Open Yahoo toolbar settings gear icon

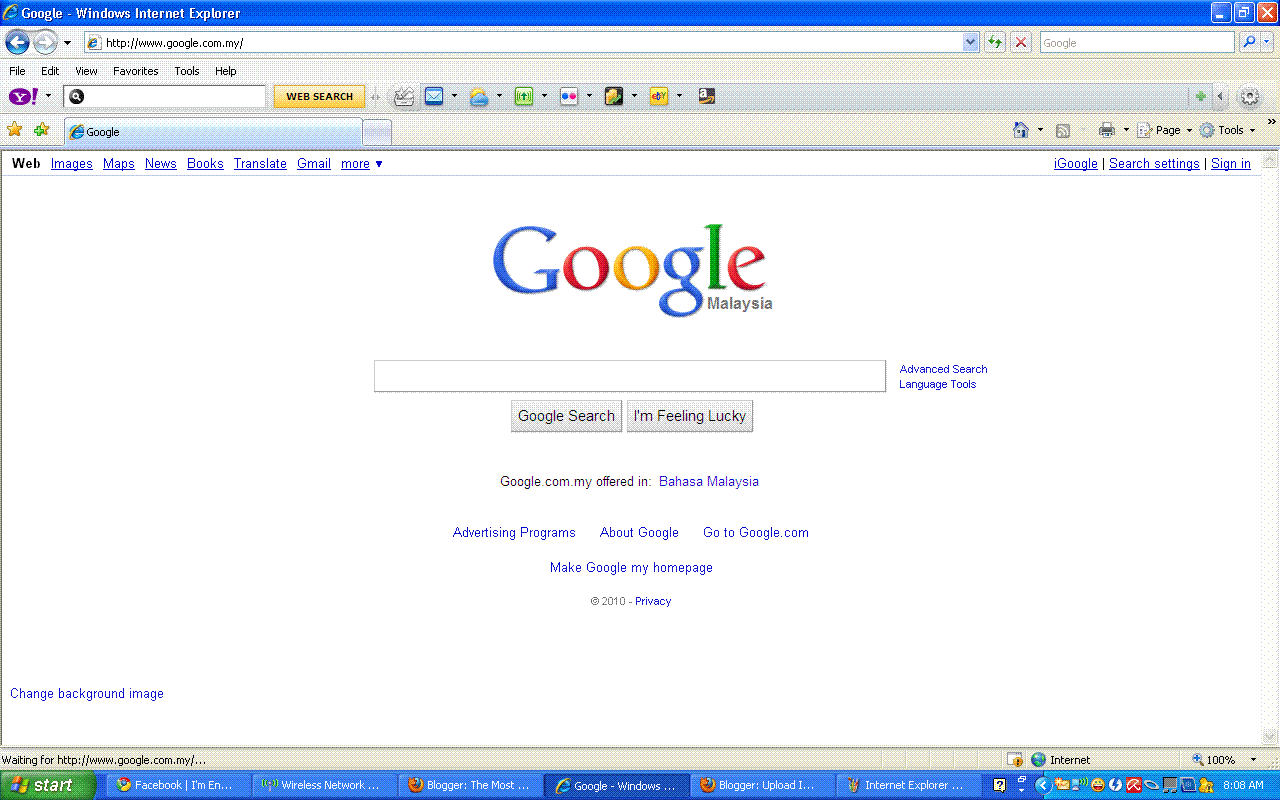point(1249,97)
